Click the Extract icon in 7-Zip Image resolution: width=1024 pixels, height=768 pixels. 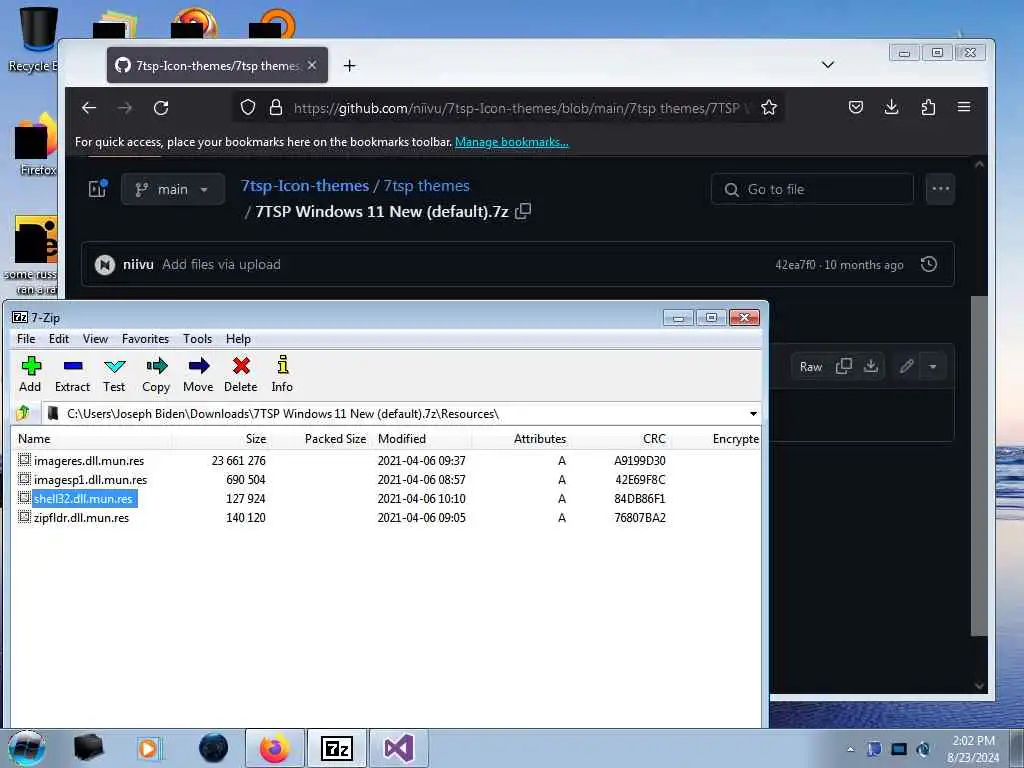72,374
